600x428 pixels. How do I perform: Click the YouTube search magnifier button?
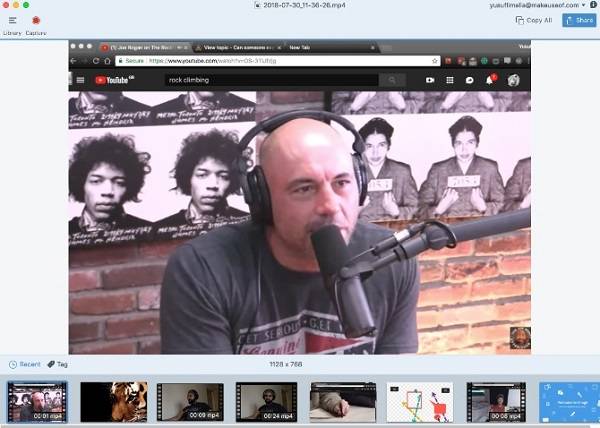(392, 80)
